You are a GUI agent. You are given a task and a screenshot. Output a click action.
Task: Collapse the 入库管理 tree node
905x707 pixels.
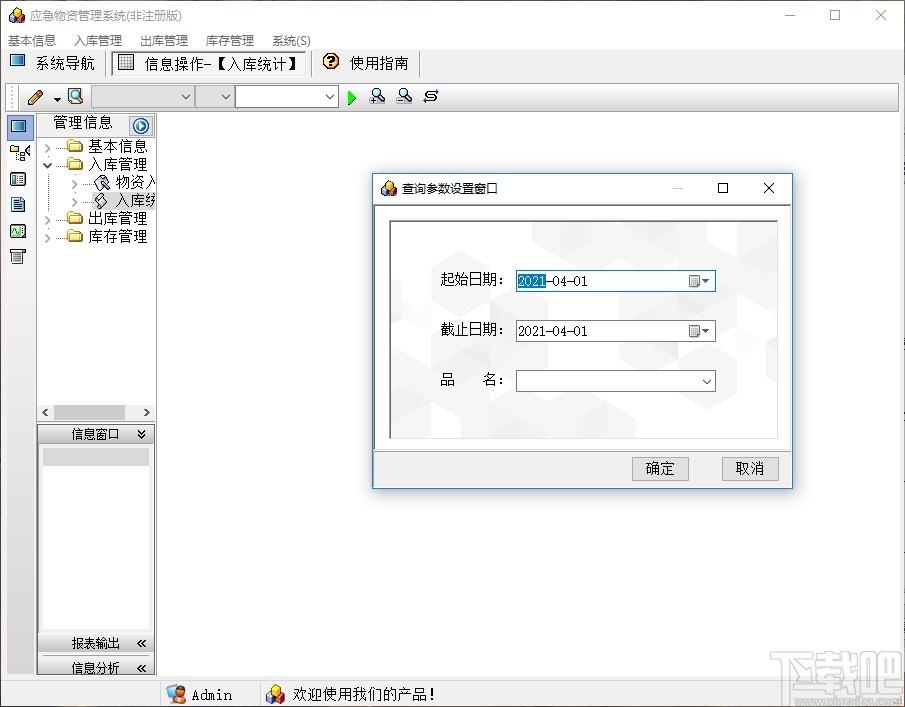click(47, 166)
